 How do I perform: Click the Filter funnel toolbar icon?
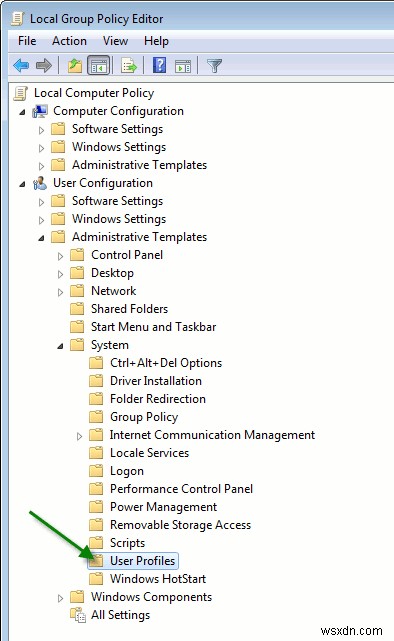pos(214,65)
